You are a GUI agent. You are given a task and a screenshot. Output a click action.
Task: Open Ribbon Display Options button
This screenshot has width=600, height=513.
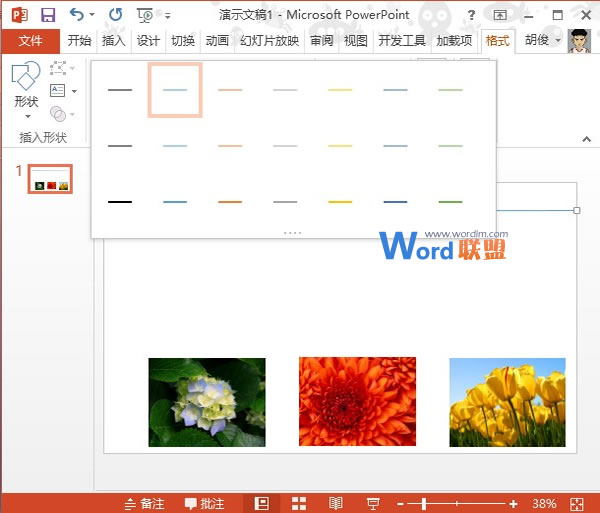pyautogui.click(x=500, y=15)
